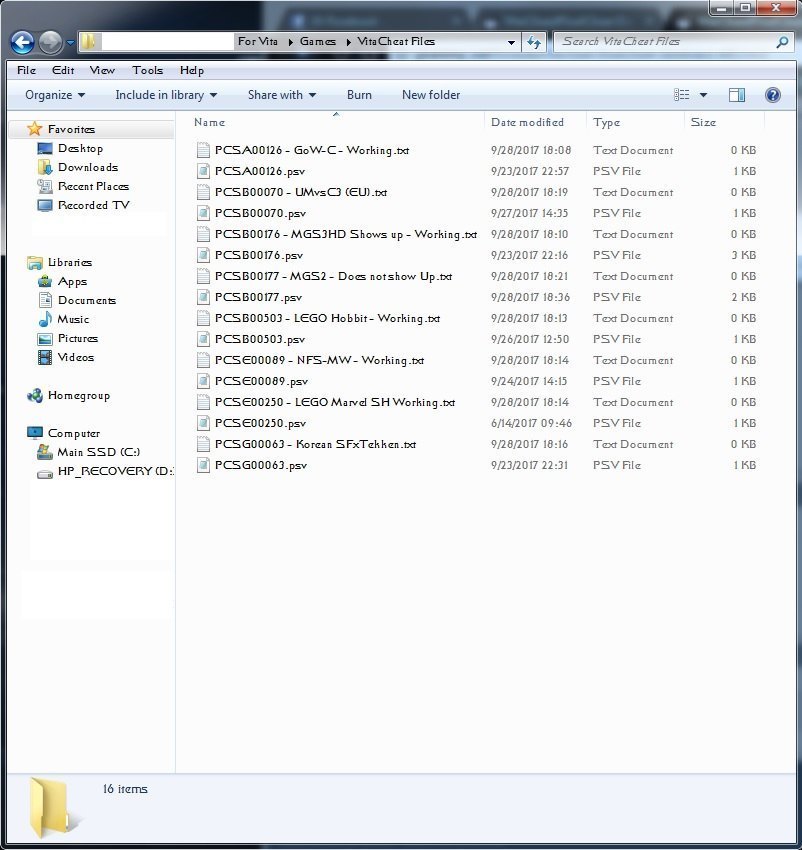The height and width of the screenshot is (850, 802).
Task: Select the PCSB00177.psv file icon
Action: (203, 297)
